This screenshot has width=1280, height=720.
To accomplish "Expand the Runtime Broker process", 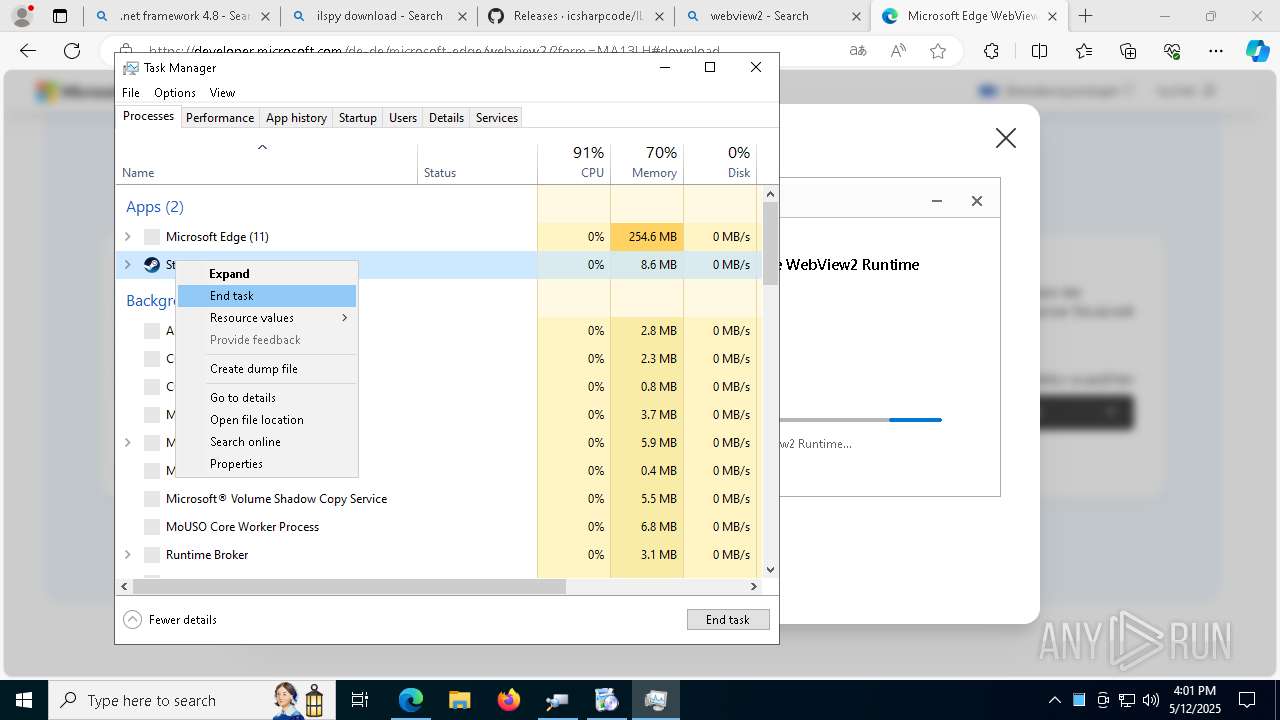I will [x=127, y=555].
